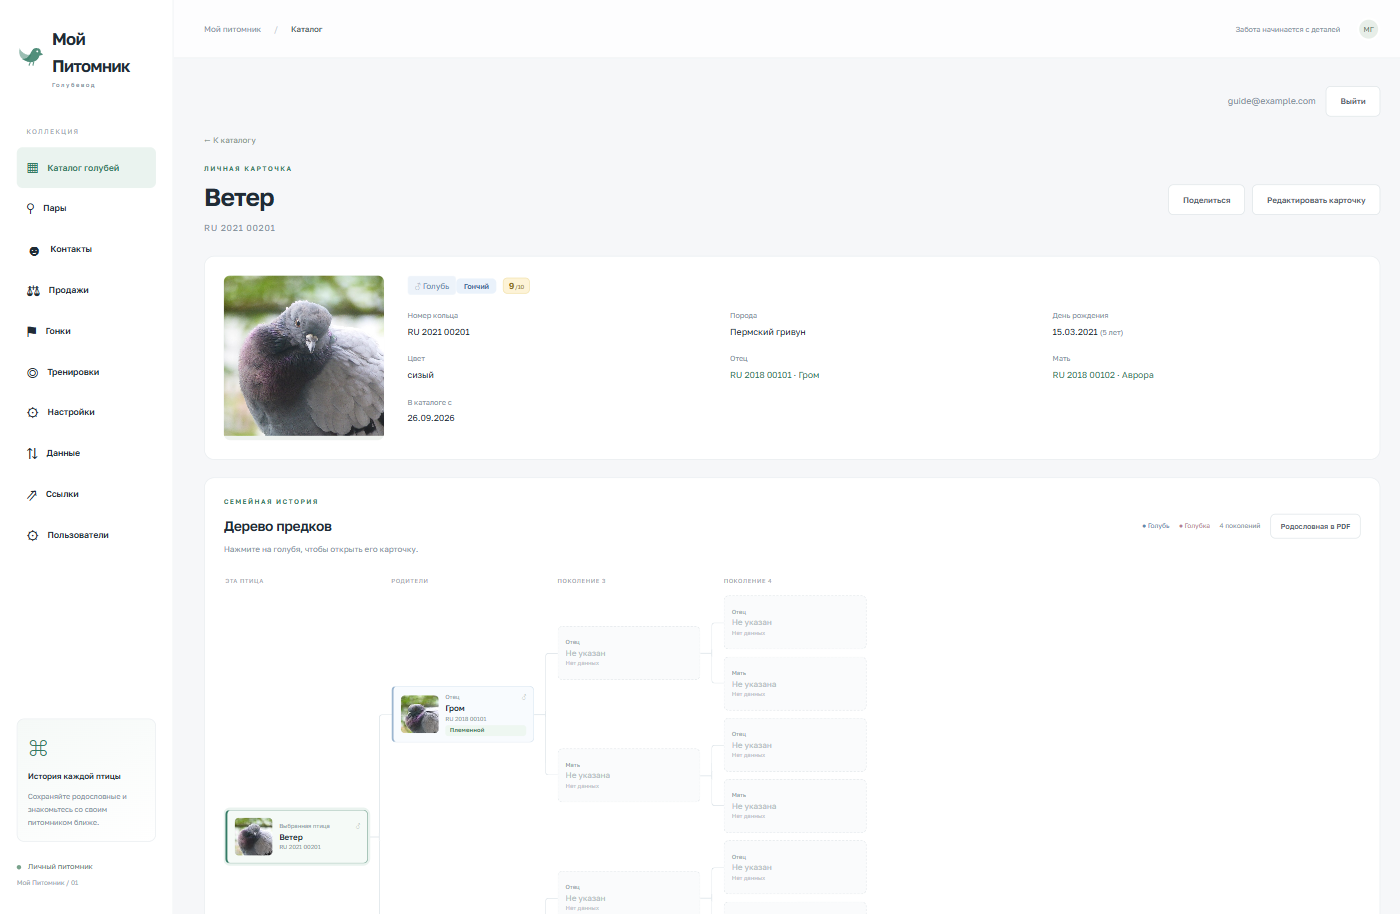Viewport: 1400px width, 914px height.
Task: Click the male symbol on the Ветер tree card
Action: (x=358, y=826)
